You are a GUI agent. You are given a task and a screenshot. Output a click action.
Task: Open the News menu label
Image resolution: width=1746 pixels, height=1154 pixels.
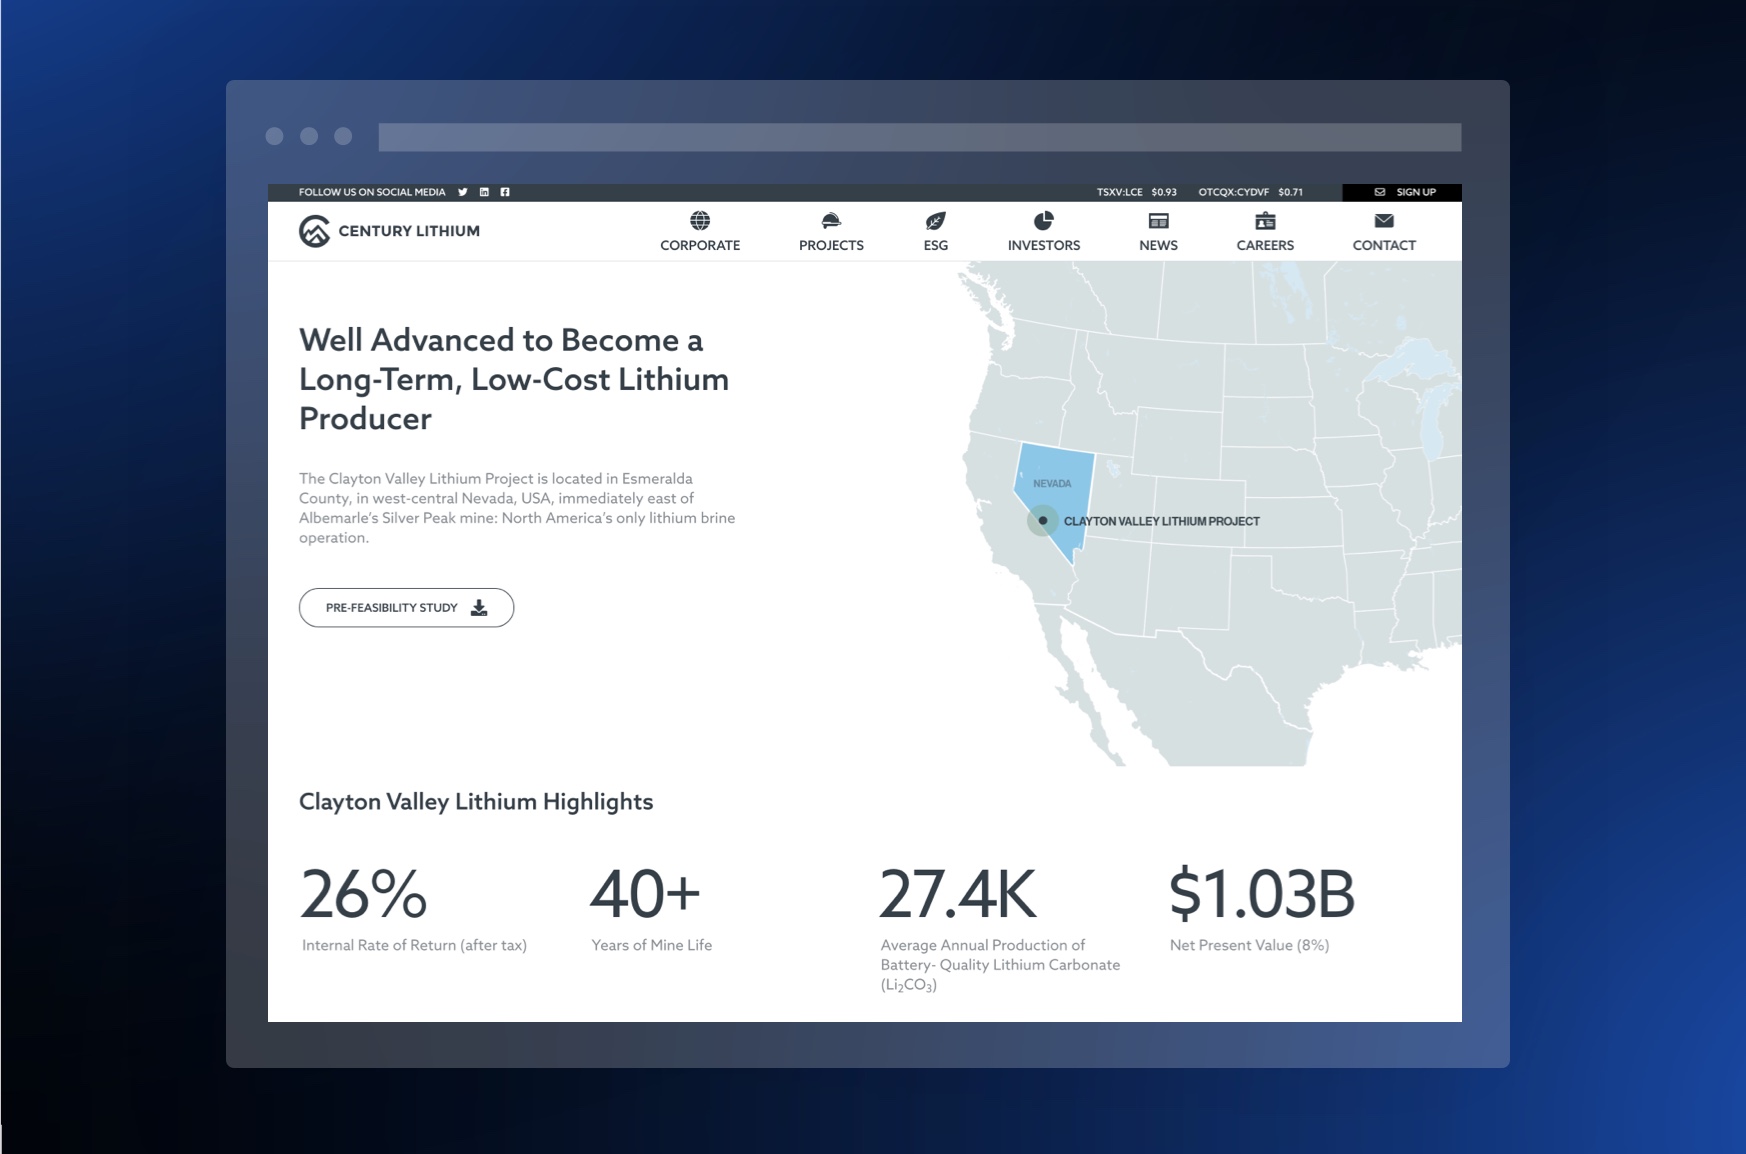pos(1159,245)
